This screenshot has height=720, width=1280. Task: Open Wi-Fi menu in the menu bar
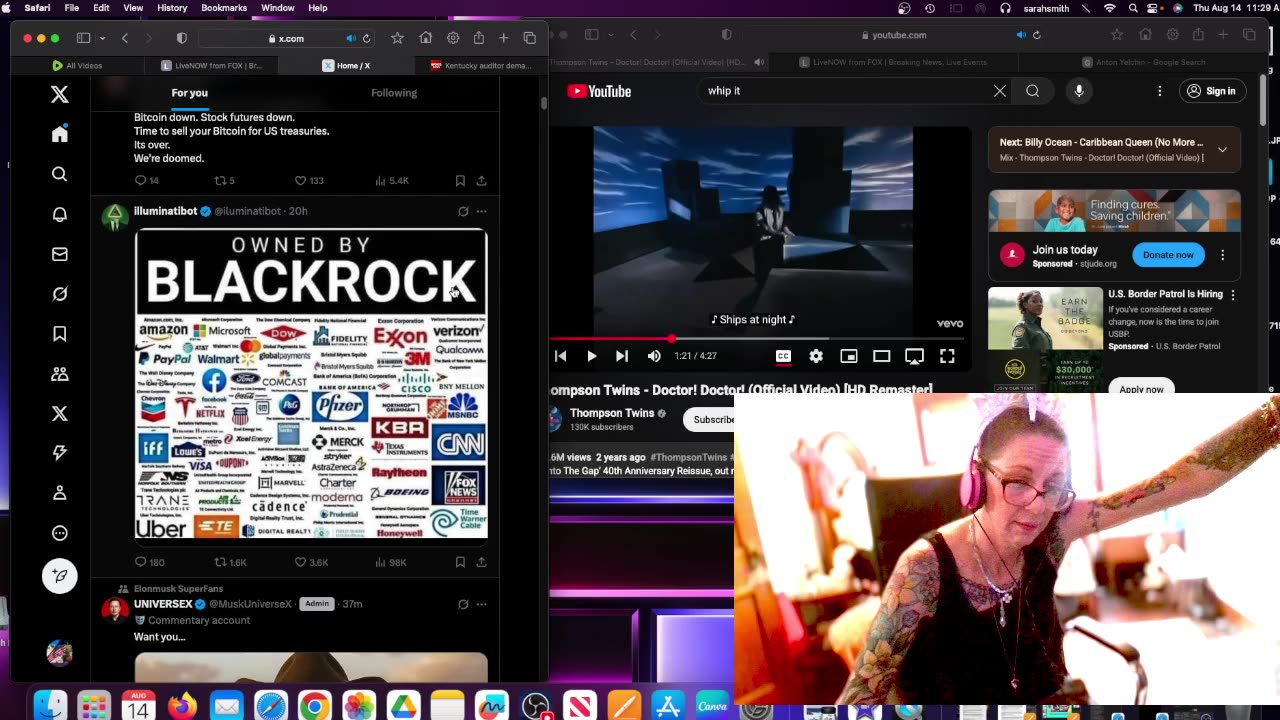[x=1109, y=8]
